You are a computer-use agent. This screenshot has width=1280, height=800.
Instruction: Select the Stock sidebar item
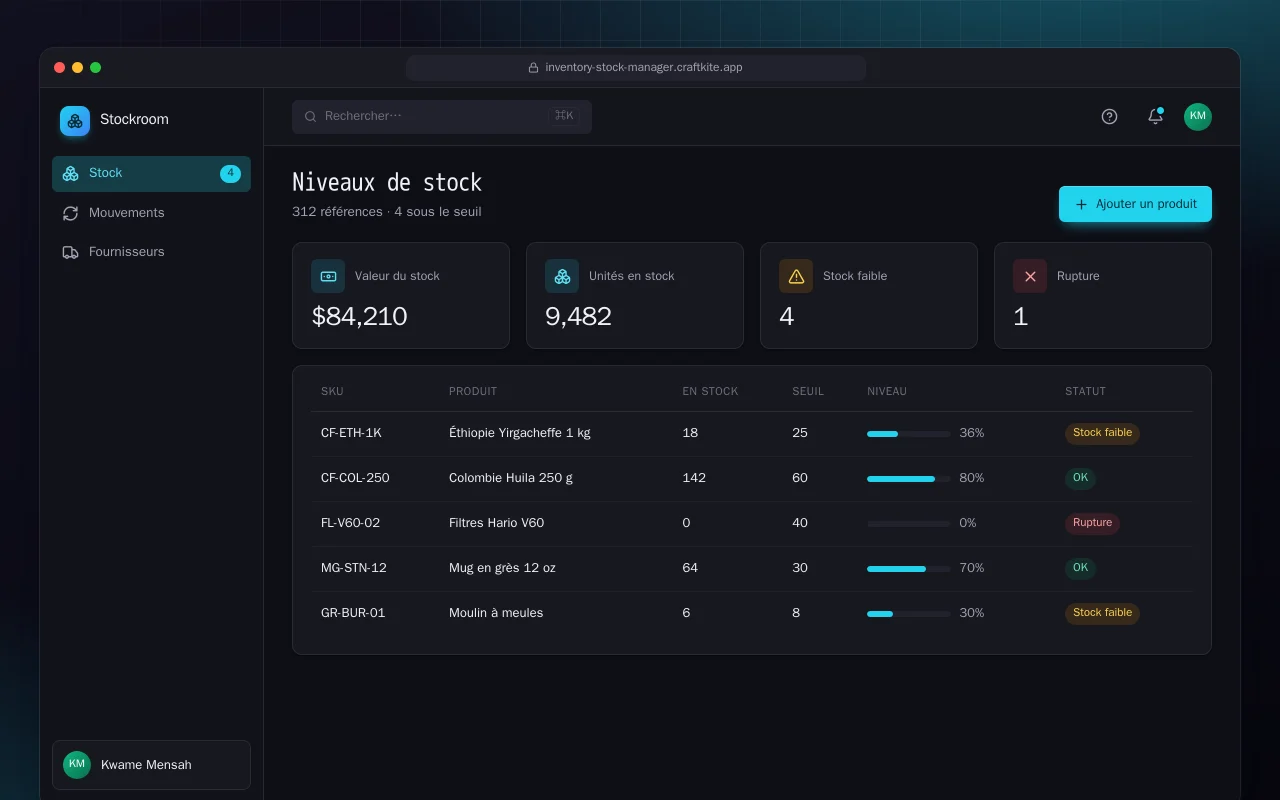tap(151, 173)
